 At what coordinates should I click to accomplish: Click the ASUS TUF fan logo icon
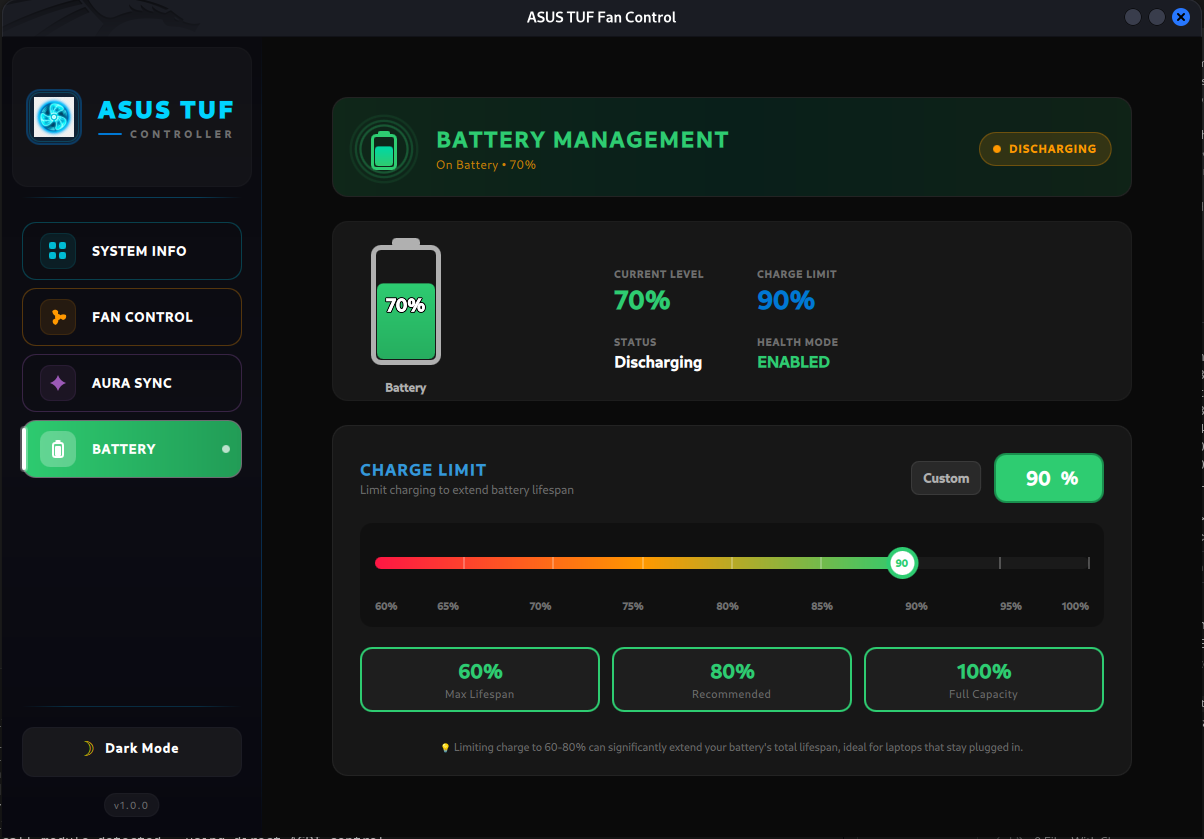54,117
